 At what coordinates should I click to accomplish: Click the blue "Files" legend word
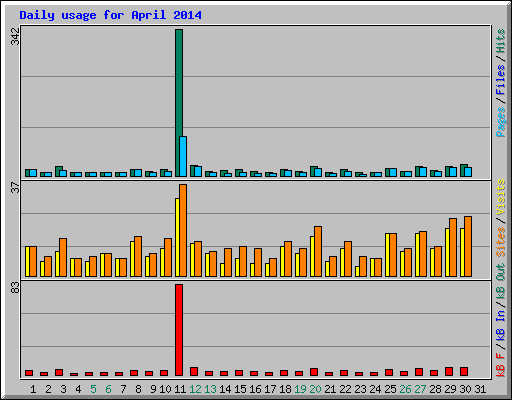click(x=500, y=80)
